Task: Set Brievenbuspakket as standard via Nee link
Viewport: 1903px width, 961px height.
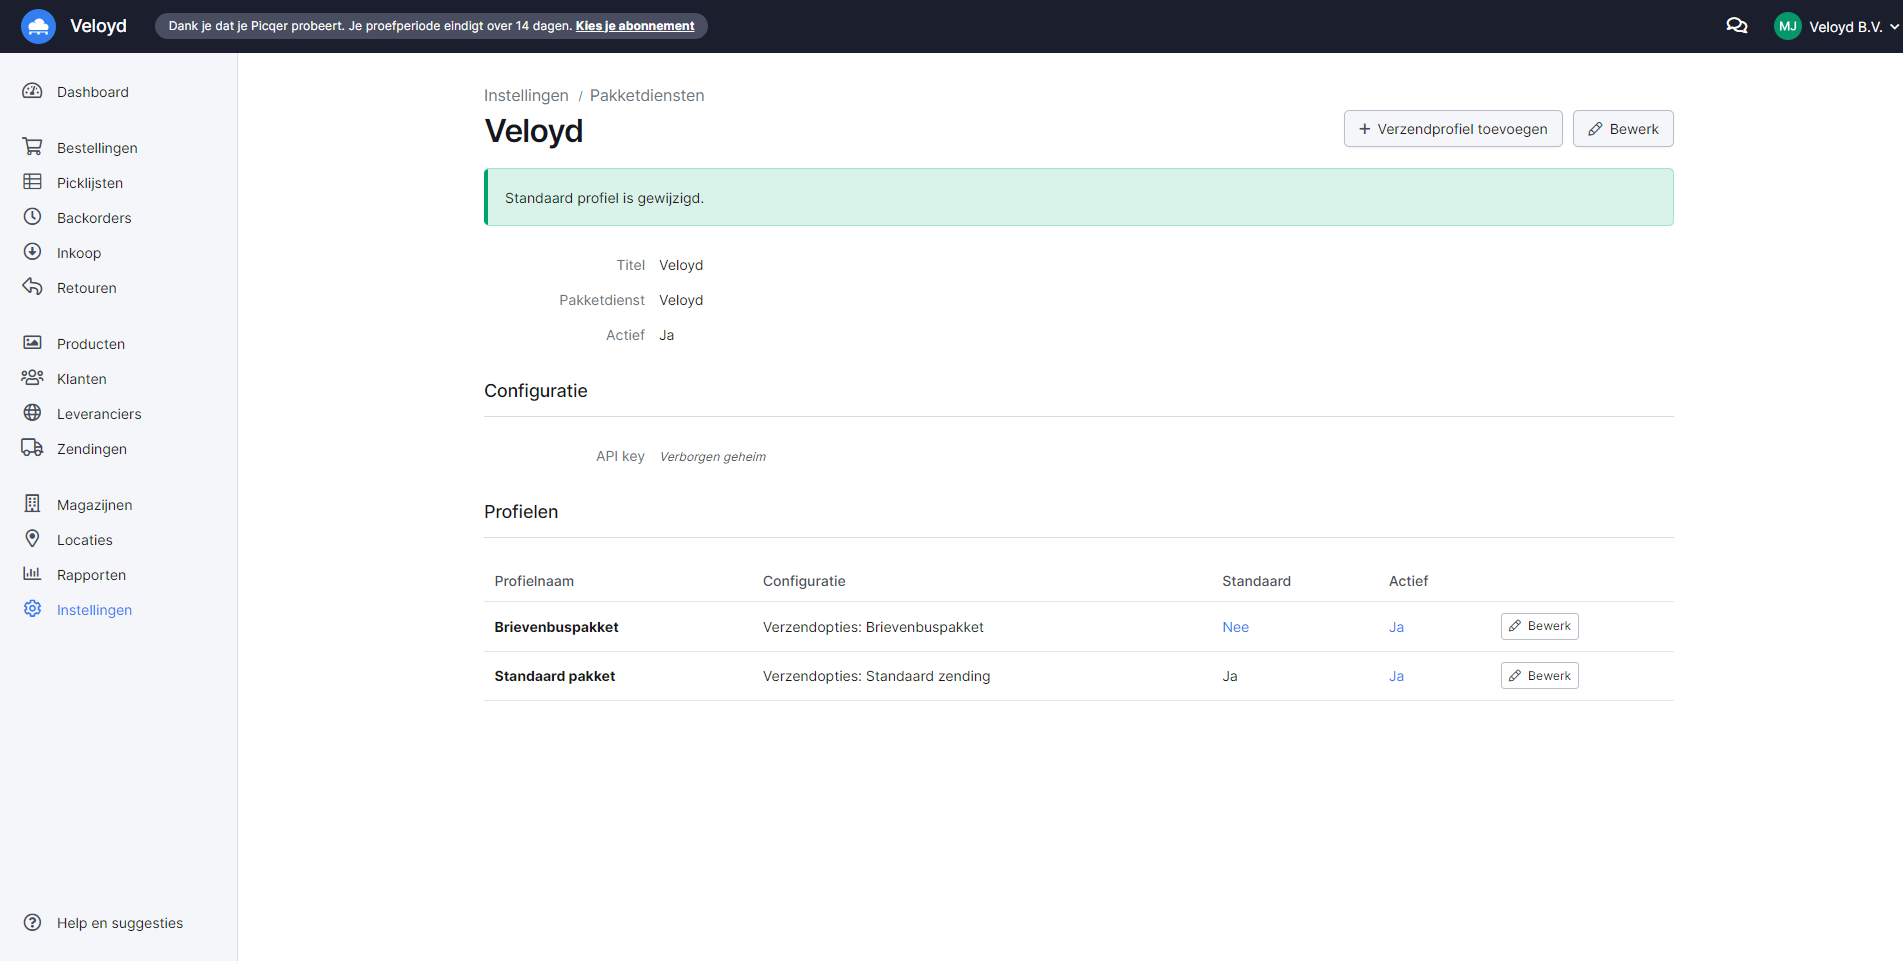Action: tap(1235, 627)
